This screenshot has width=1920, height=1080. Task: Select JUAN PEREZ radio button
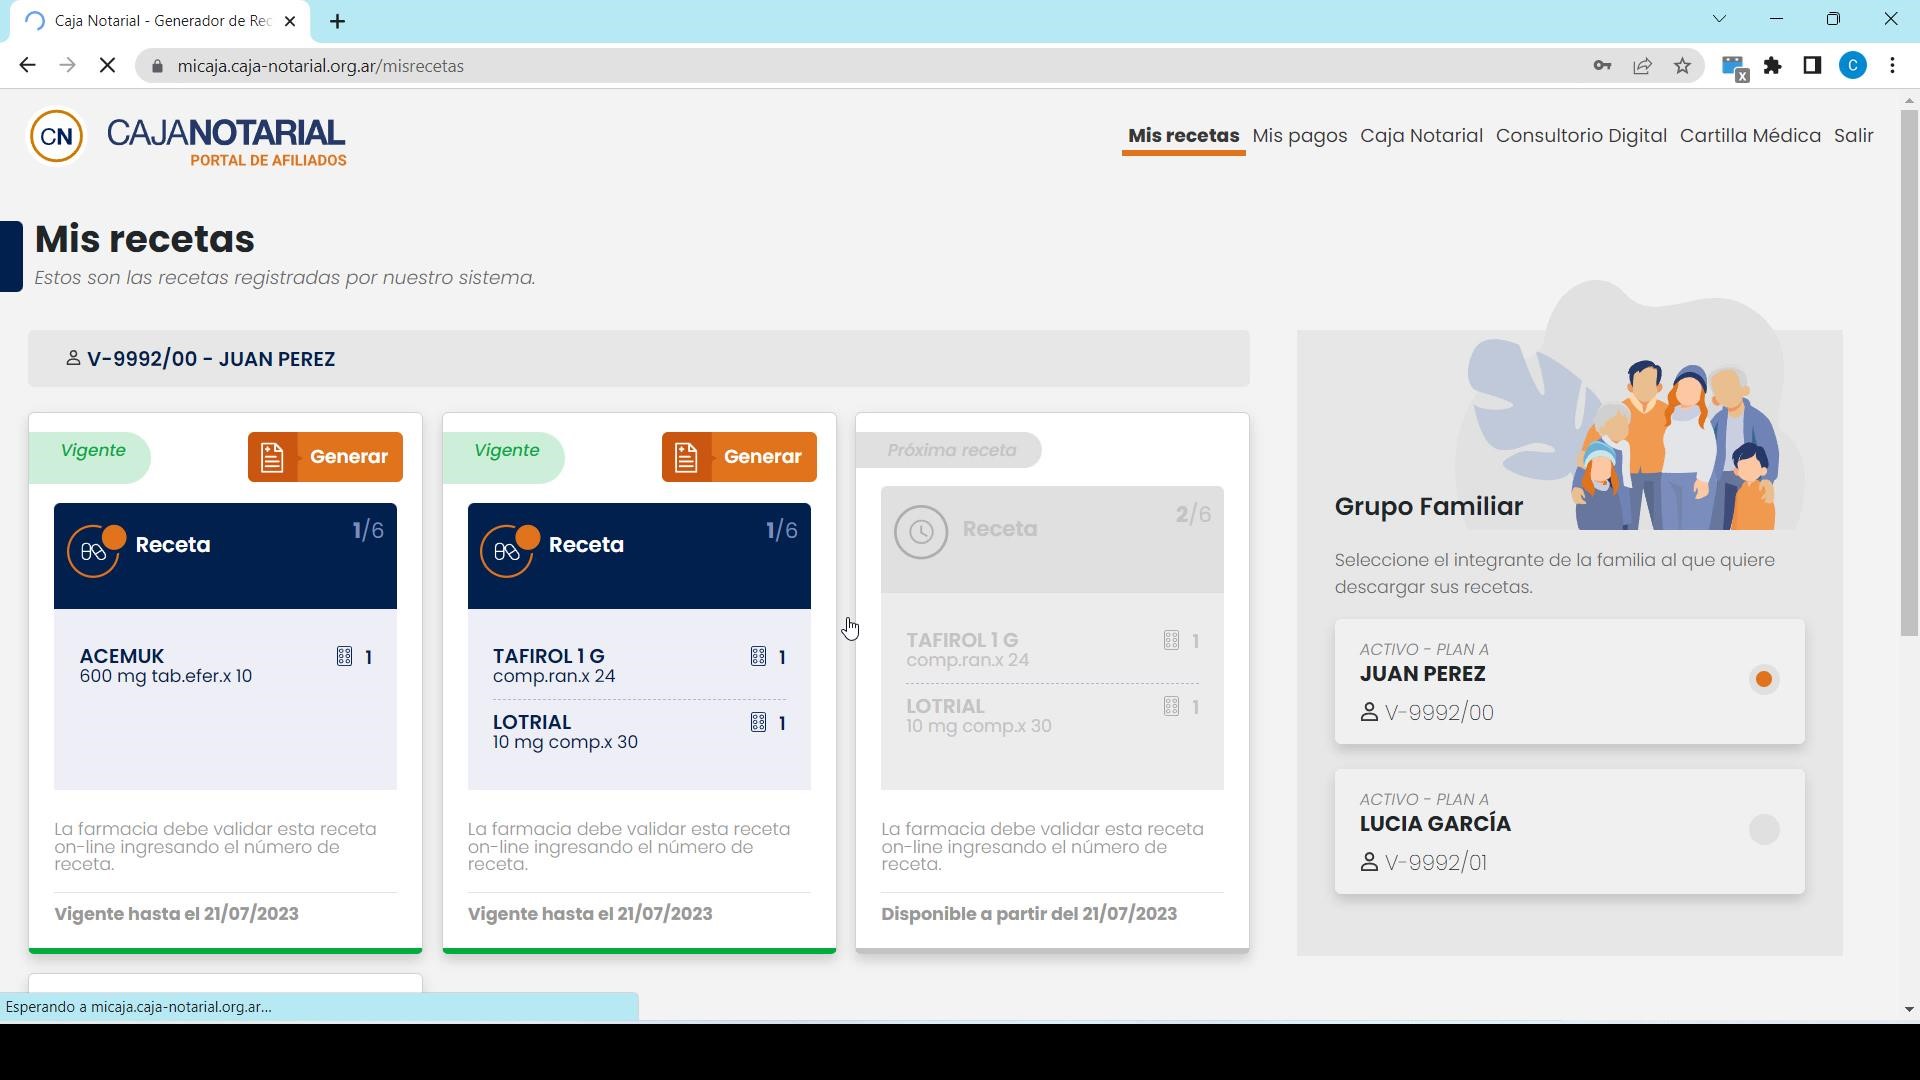[1764, 680]
